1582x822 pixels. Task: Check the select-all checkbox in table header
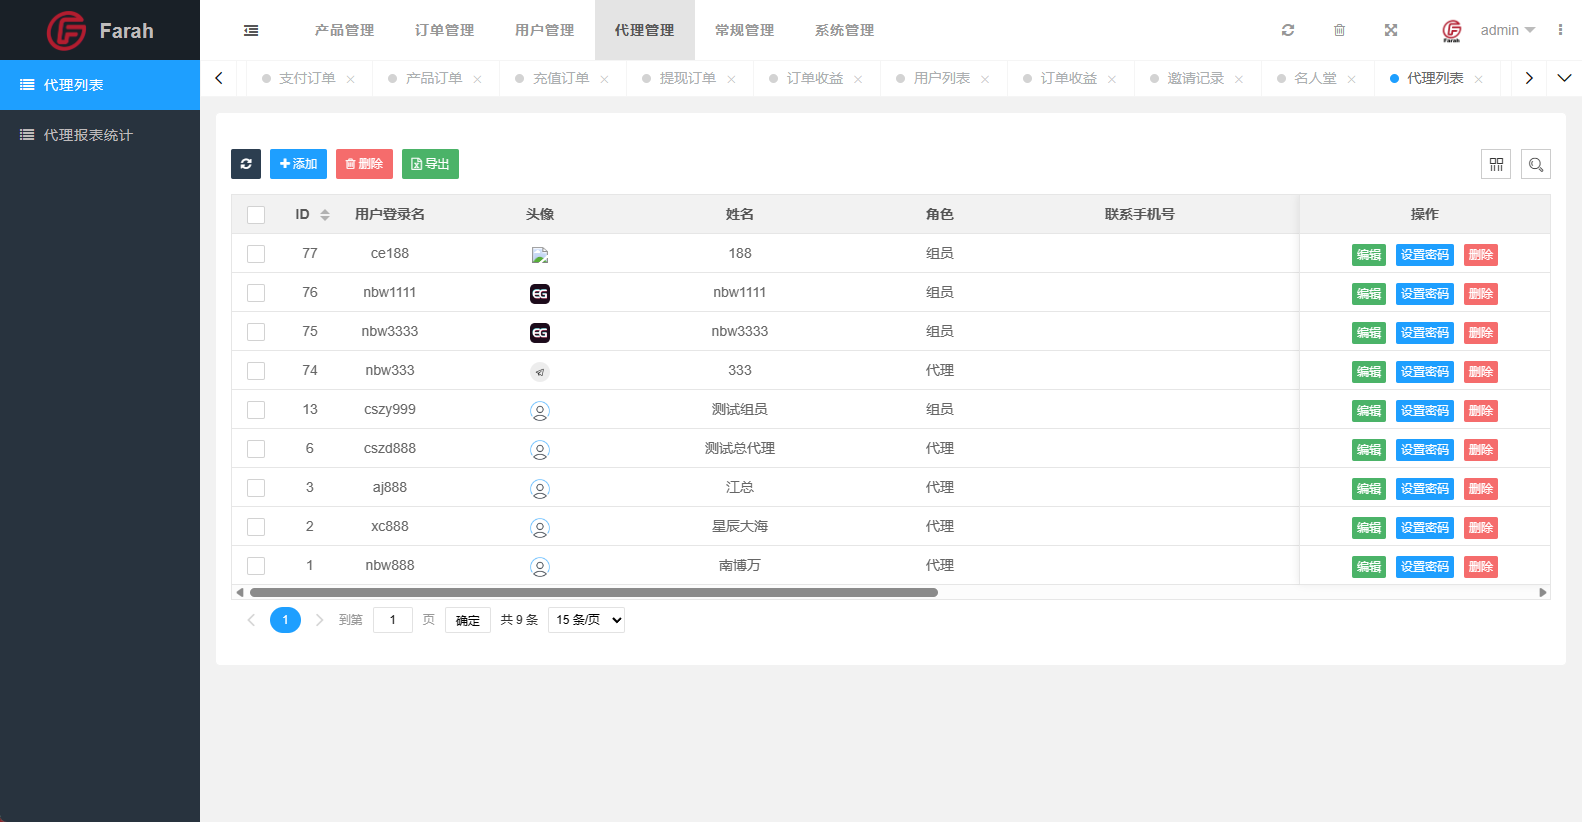click(x=256, y=215)
